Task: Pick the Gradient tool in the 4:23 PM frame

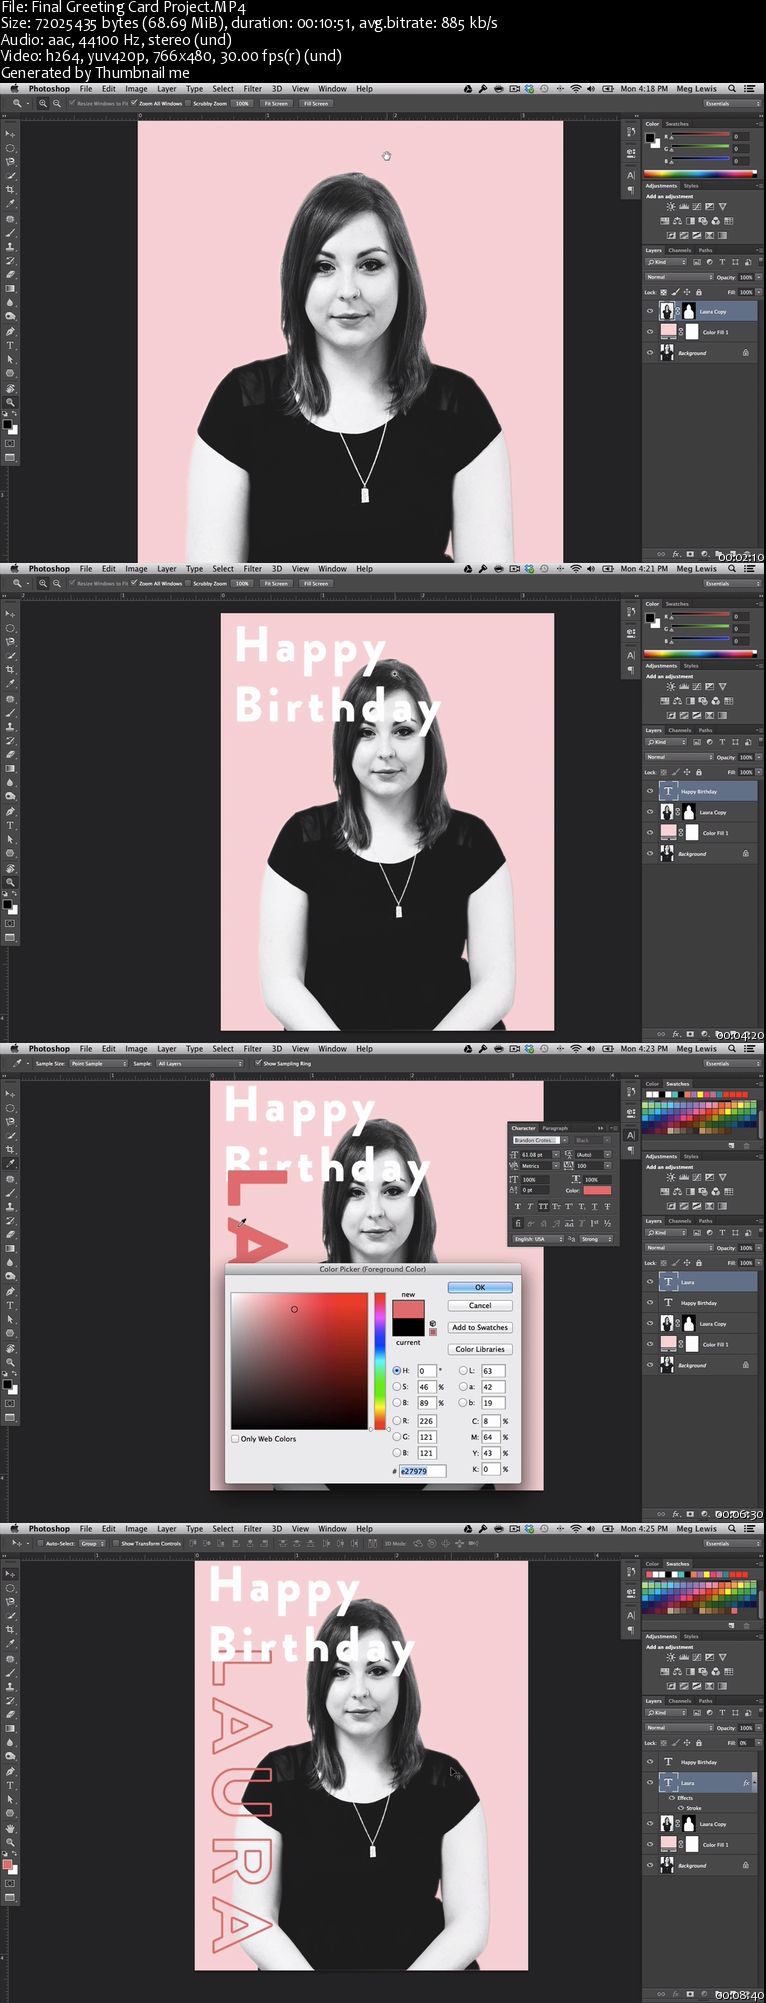Action: 11,1249
